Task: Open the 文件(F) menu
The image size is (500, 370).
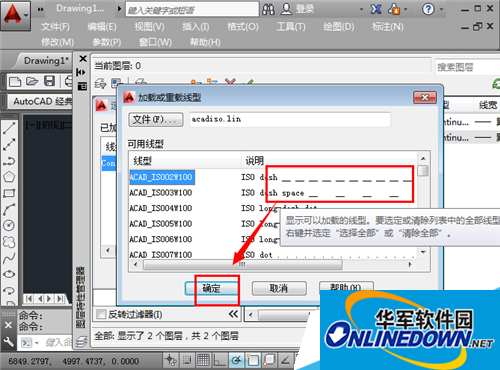Action: tap(55, 27)
